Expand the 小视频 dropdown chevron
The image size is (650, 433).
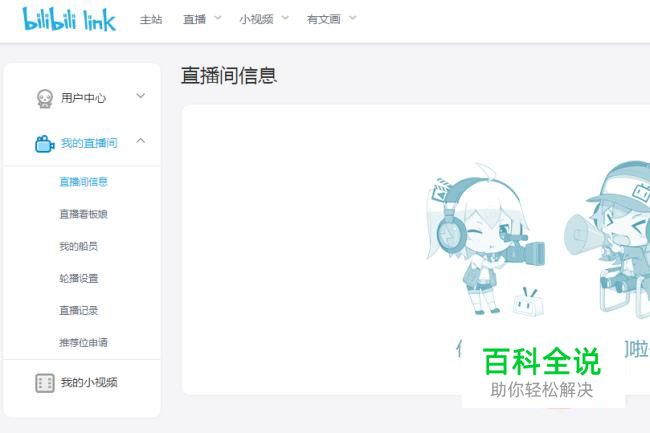pyautogui.click(x=285, y=18)
